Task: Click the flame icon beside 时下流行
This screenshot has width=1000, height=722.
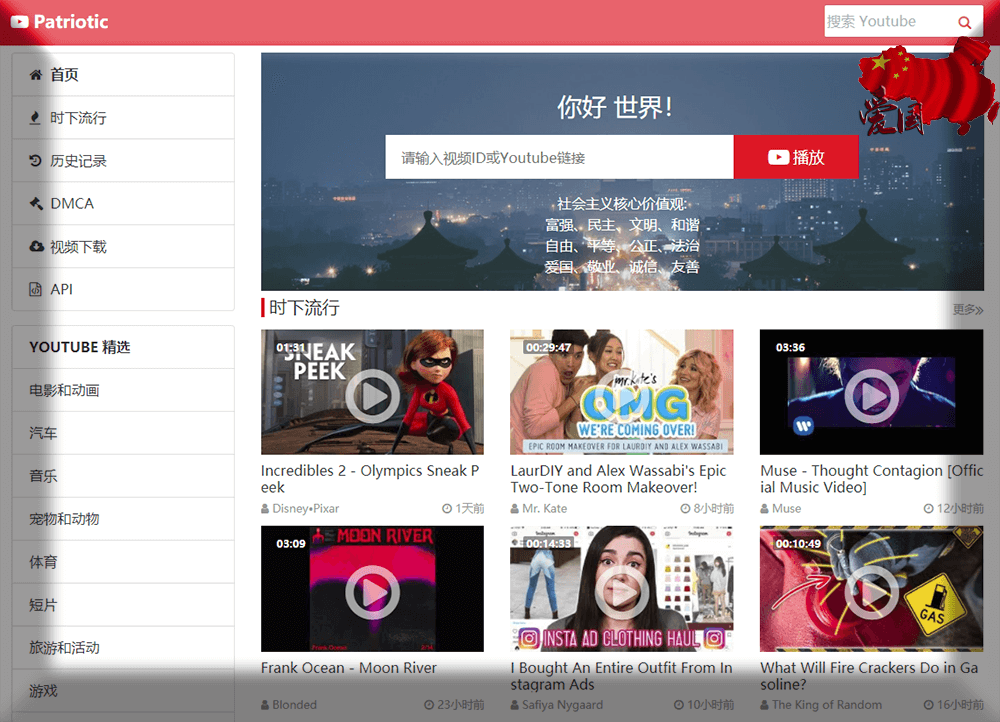Action: [36, 118]
